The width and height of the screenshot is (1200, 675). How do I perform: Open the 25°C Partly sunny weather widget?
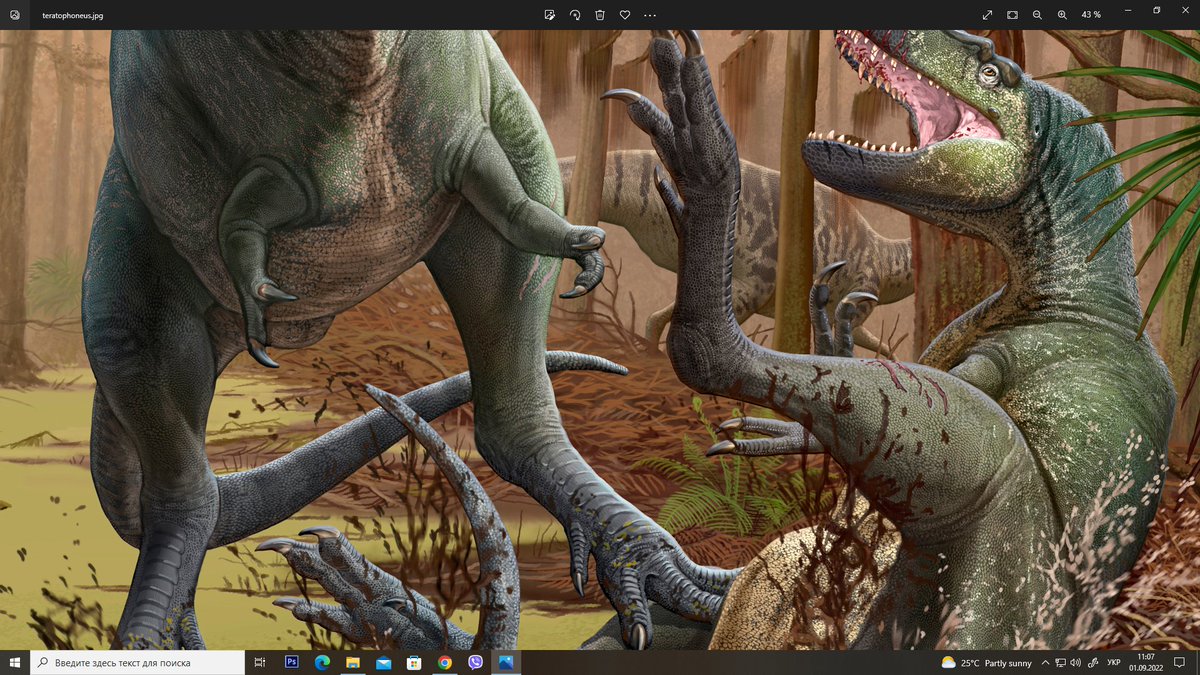tap(986, 663)
